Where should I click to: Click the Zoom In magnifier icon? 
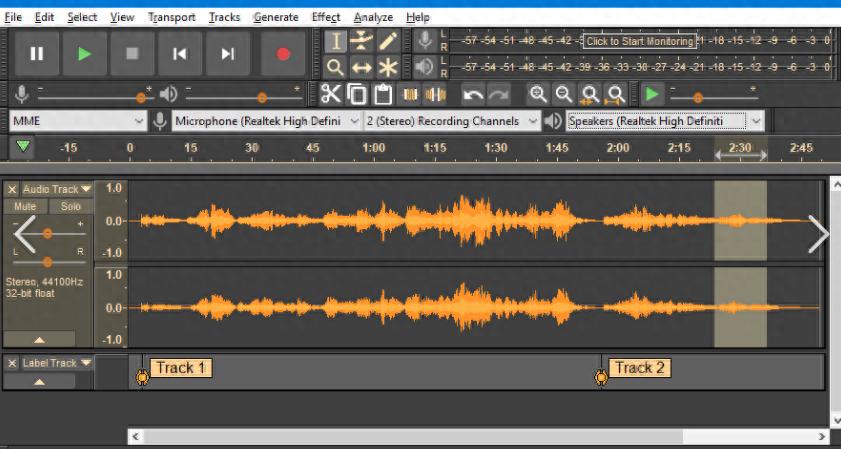(x=538, y=94)
